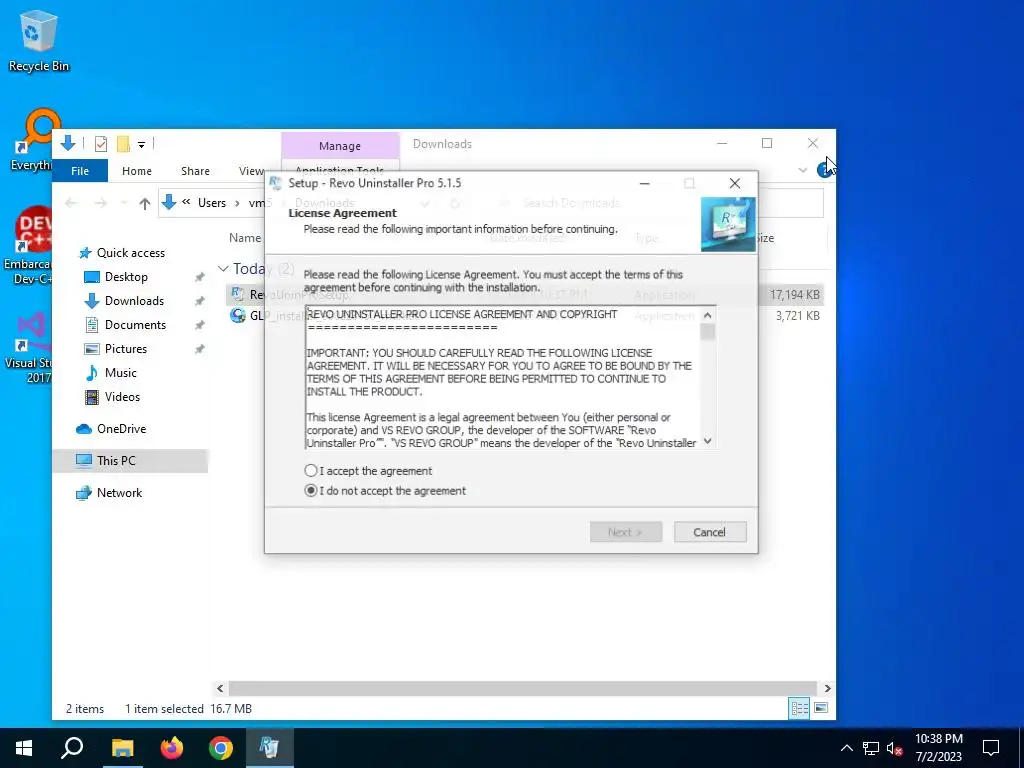This screenshot has height=768, width=1024.
Task: Select the Visual Studio 2017 desktop shortcut
Action: pyautogui.click(x=29, y=348)
